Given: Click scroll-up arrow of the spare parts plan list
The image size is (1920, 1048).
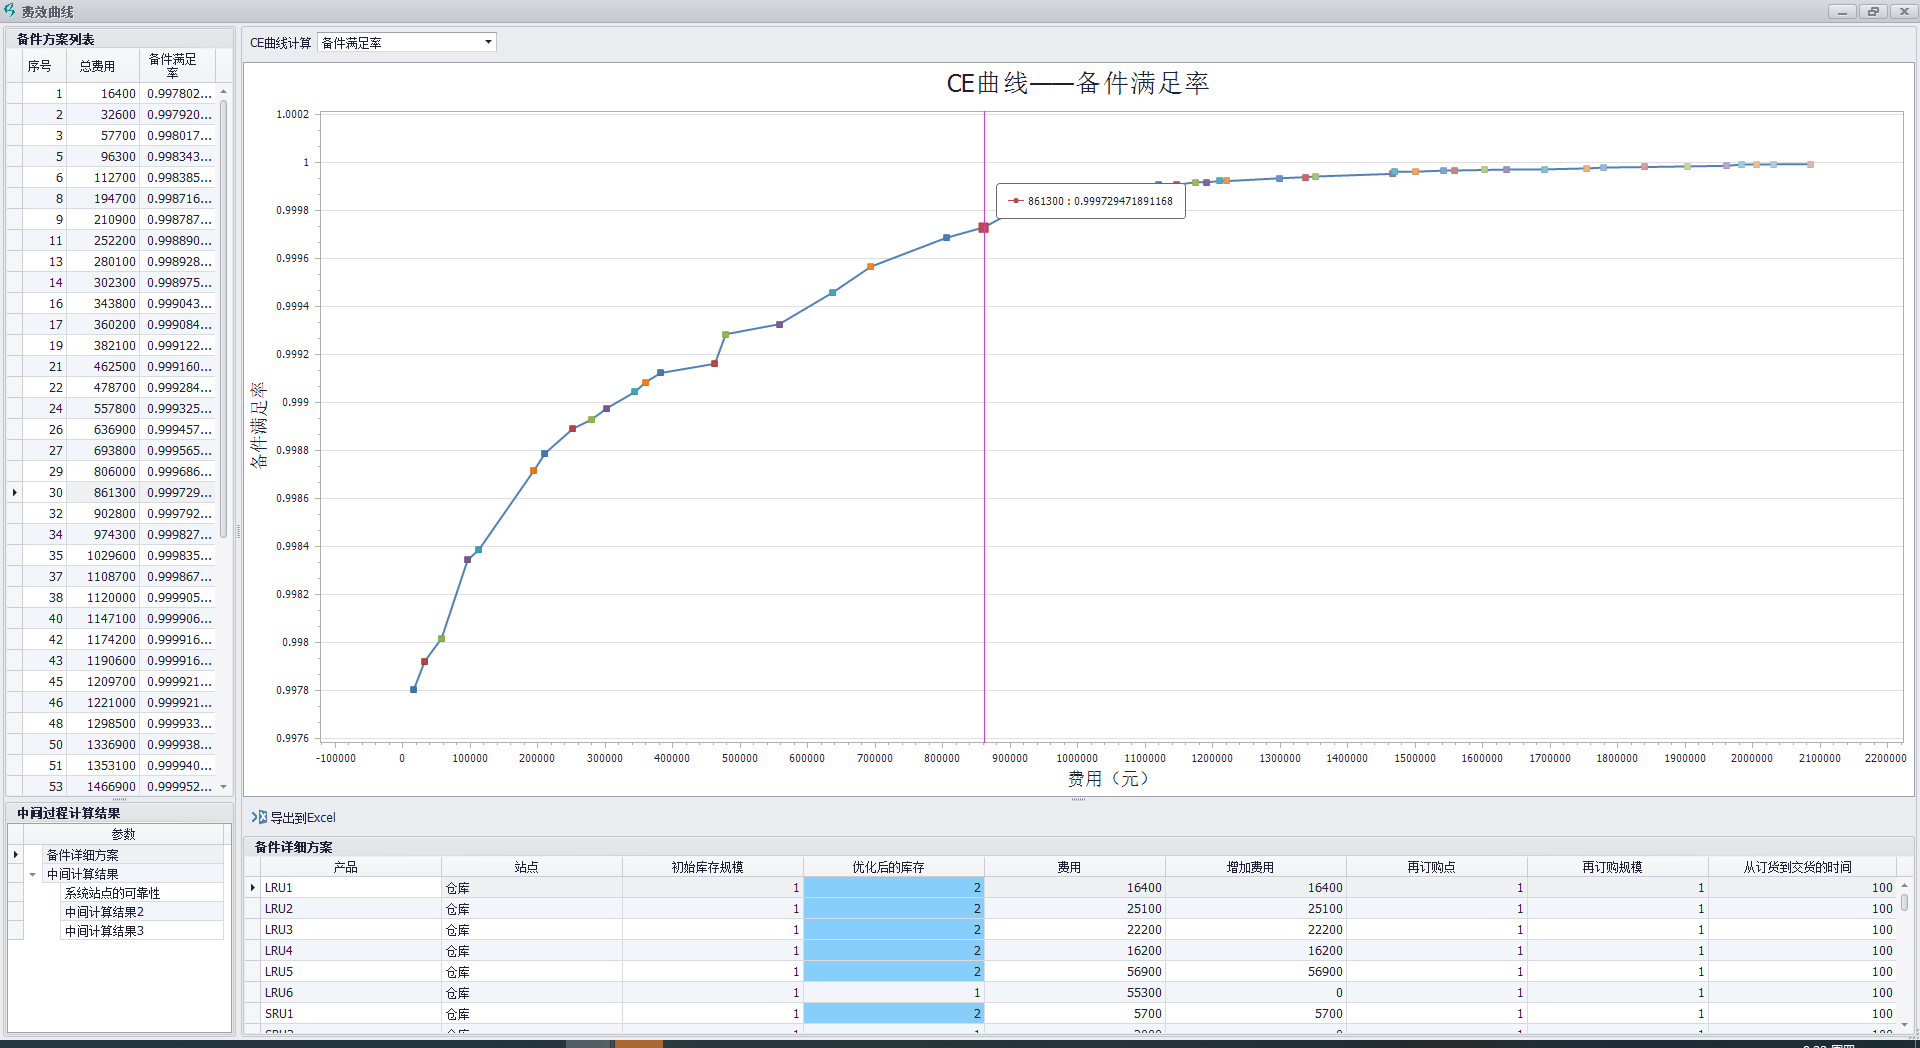Looking at the screenshot, I should (x=224, y=92).
